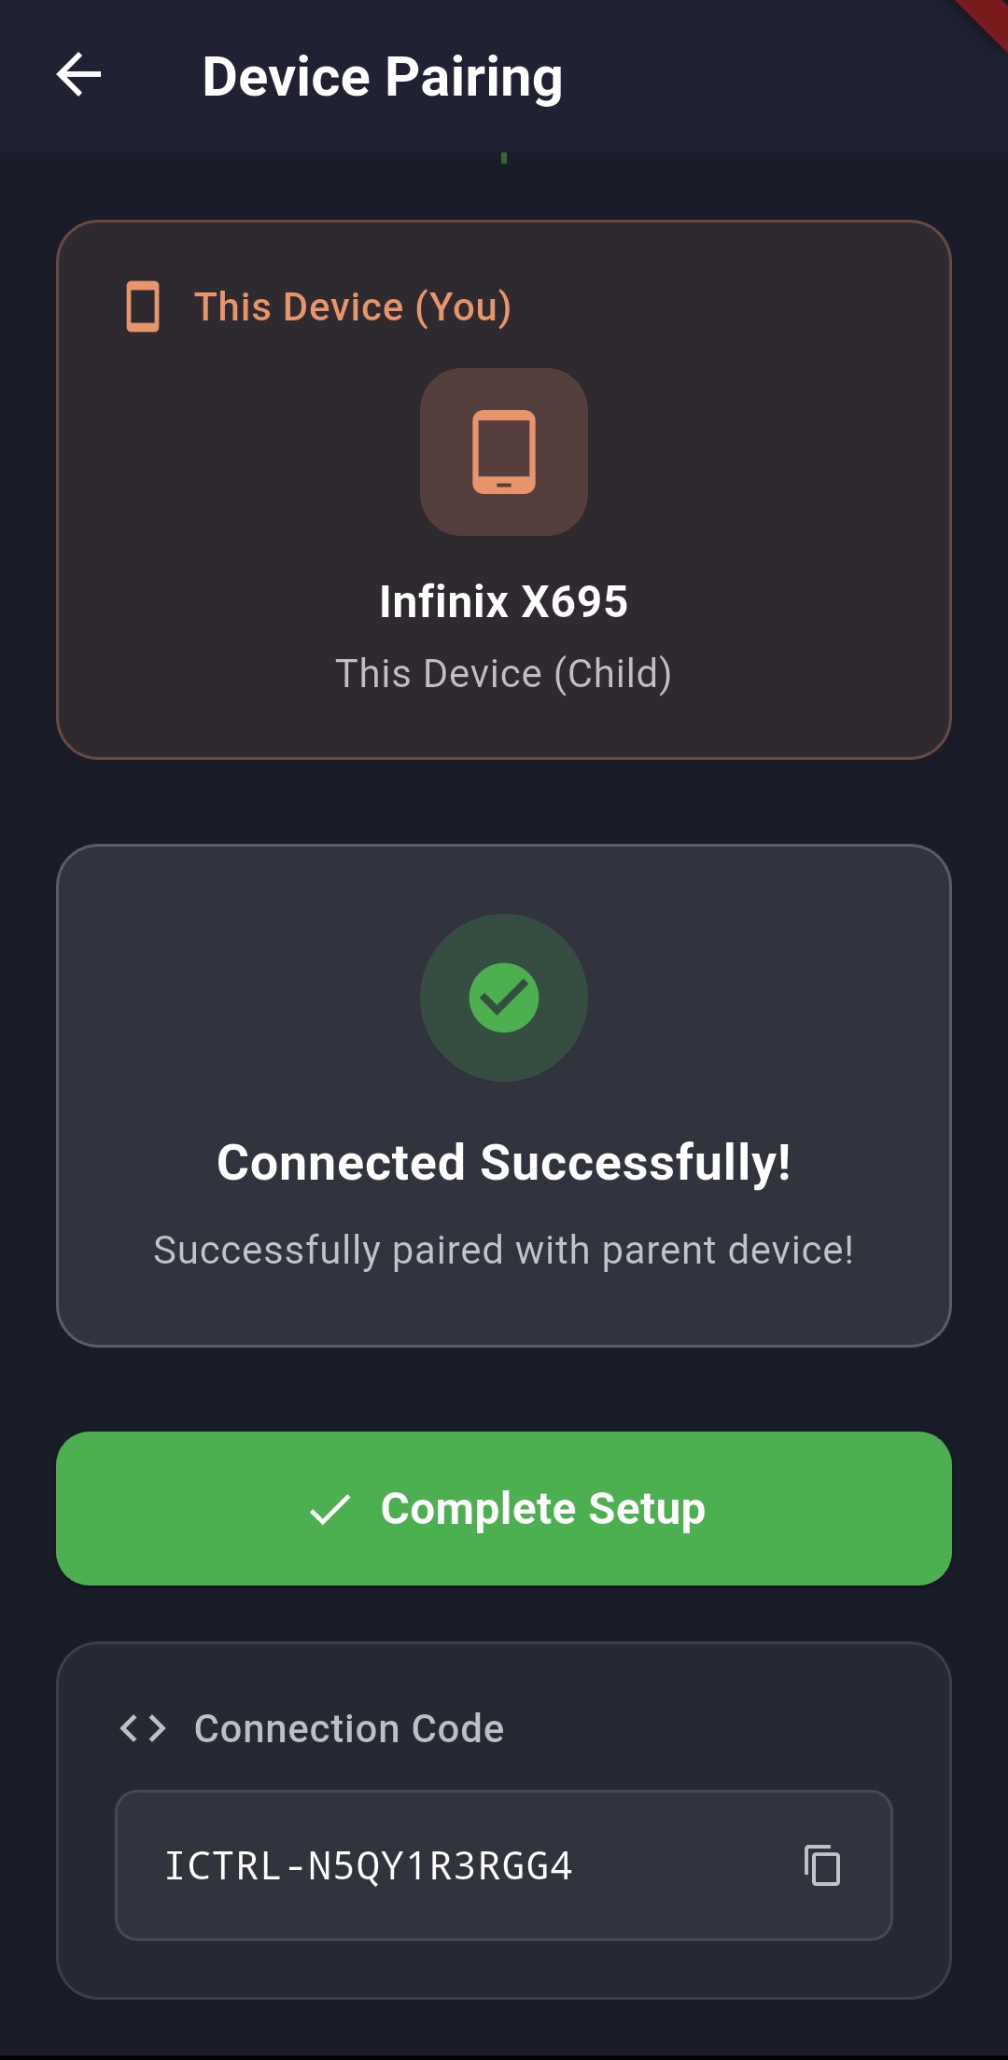Tap the This Device (Child) subtitle
The image size is (1008, 2060).
[x=504, y=672]
